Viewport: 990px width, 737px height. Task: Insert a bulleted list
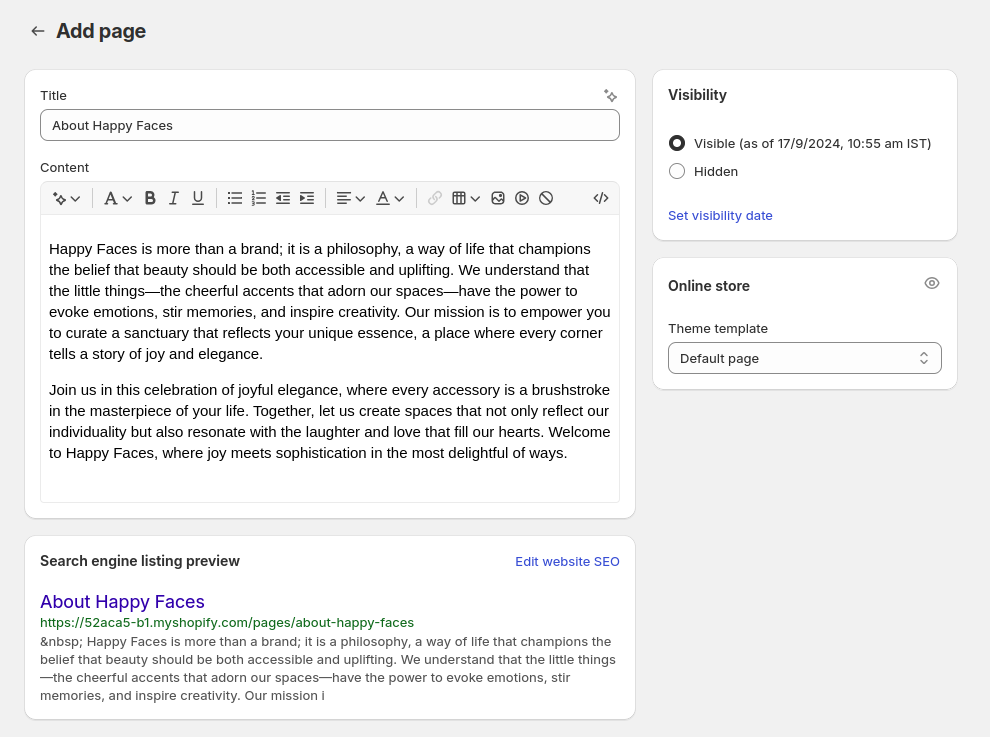click(x=234, y=198)
